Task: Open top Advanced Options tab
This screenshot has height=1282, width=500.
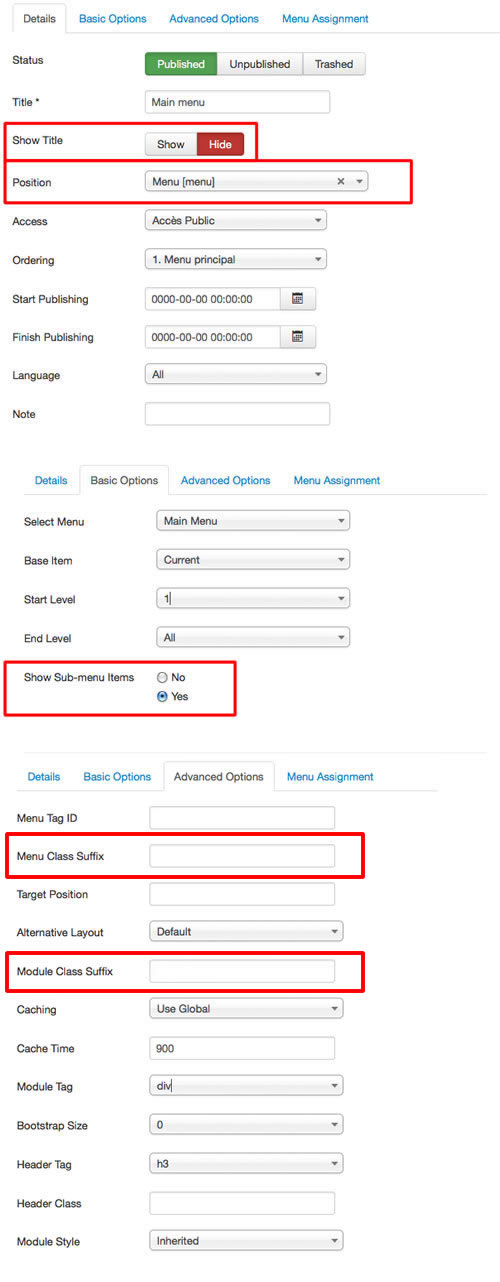Action: coord(214,18)
